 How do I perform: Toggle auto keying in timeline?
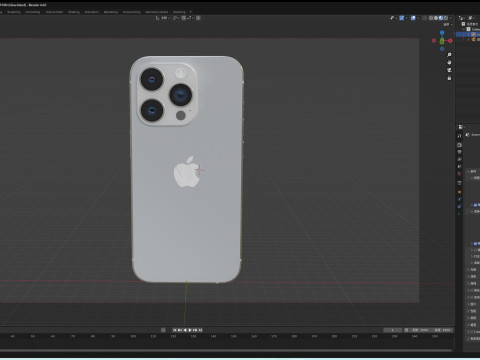click(x=163, y=330)
